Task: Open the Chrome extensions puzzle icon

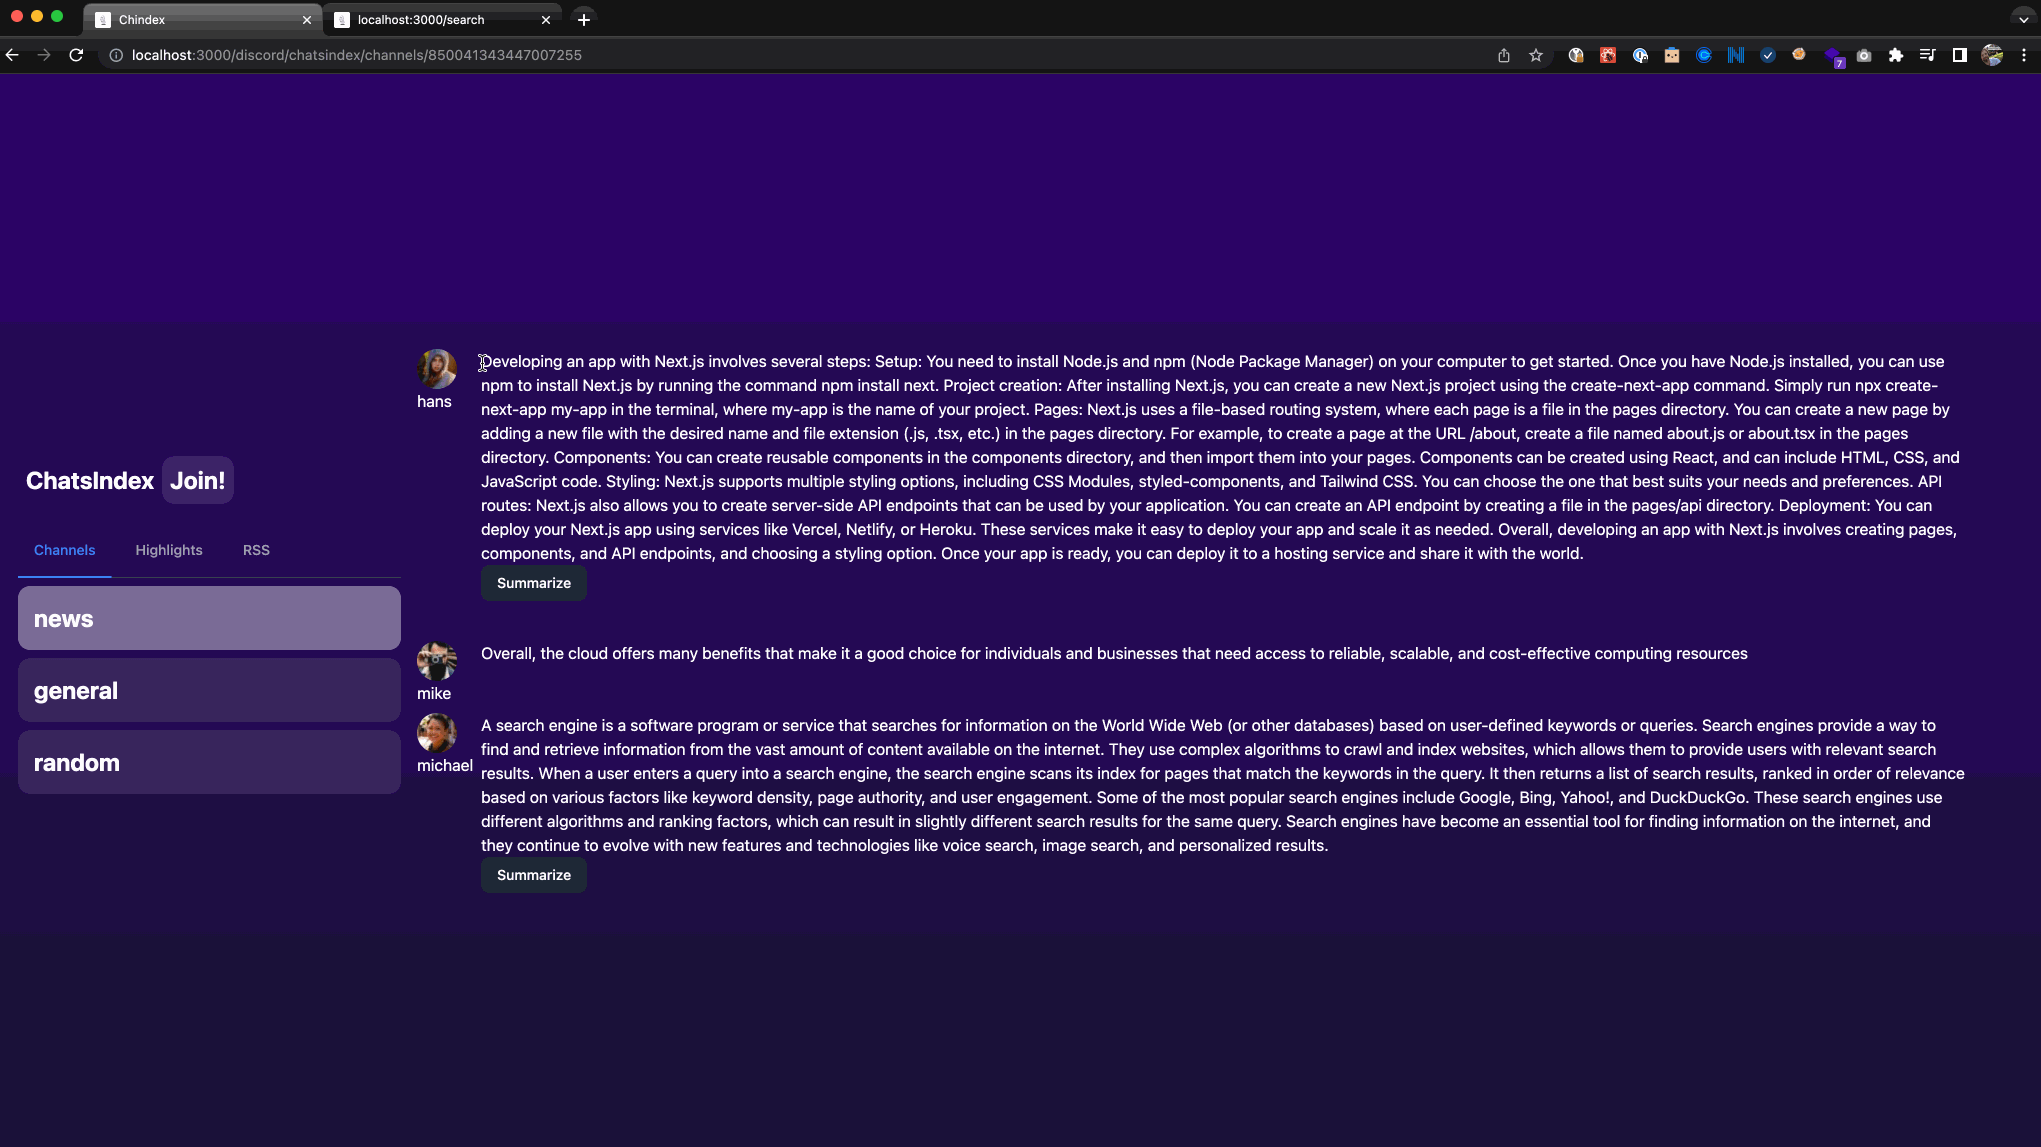Action: [1896, 56]
